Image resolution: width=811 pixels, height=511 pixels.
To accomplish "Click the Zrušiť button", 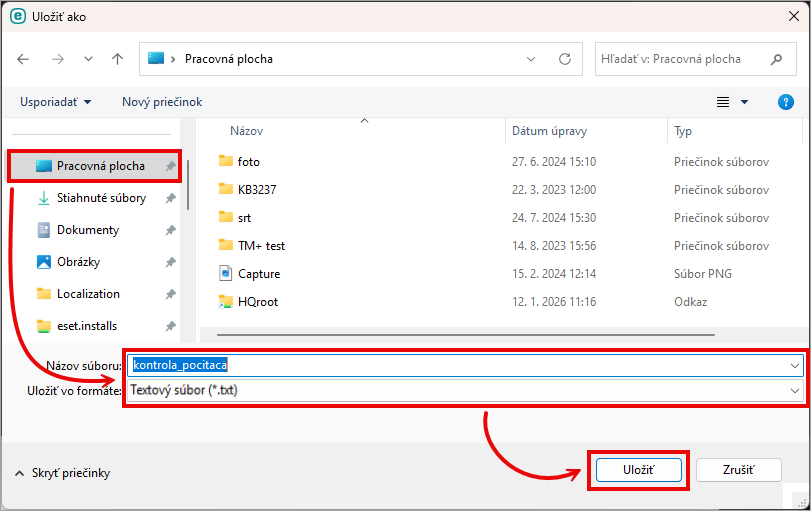I will (x=738, y=469).
